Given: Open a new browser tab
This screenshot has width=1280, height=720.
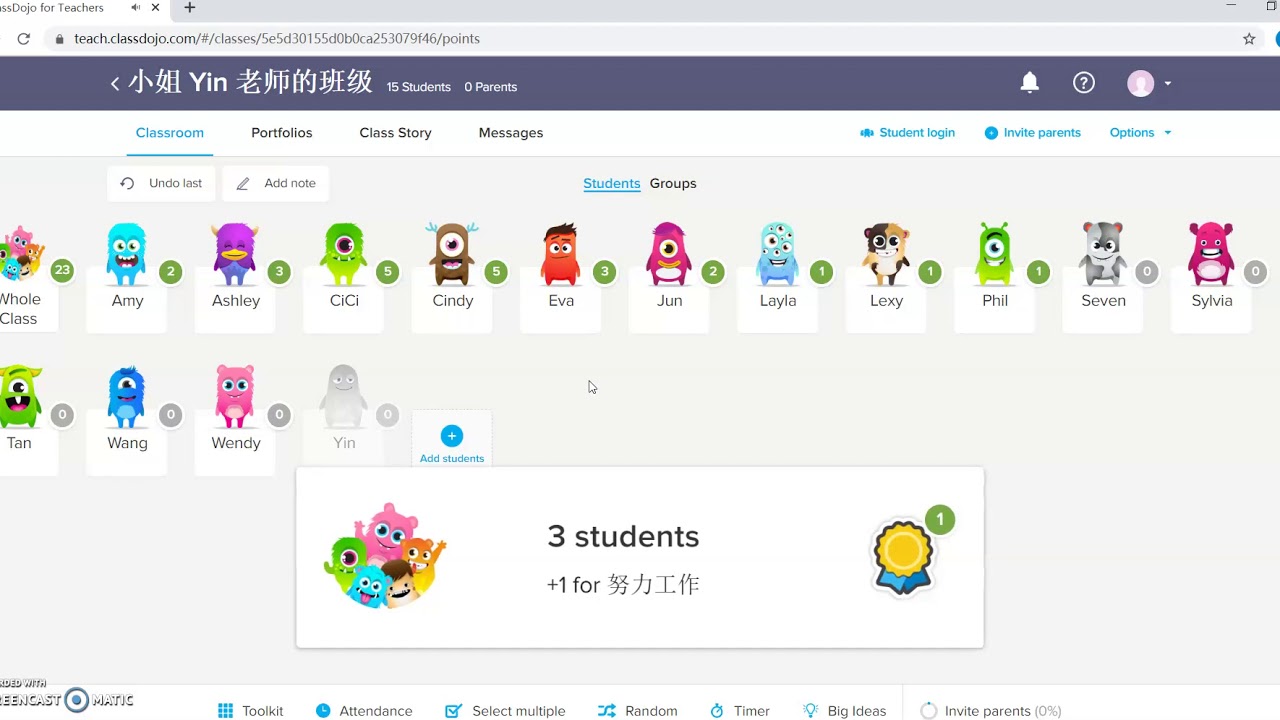Looking at the screenshot, I should (190, 8).
